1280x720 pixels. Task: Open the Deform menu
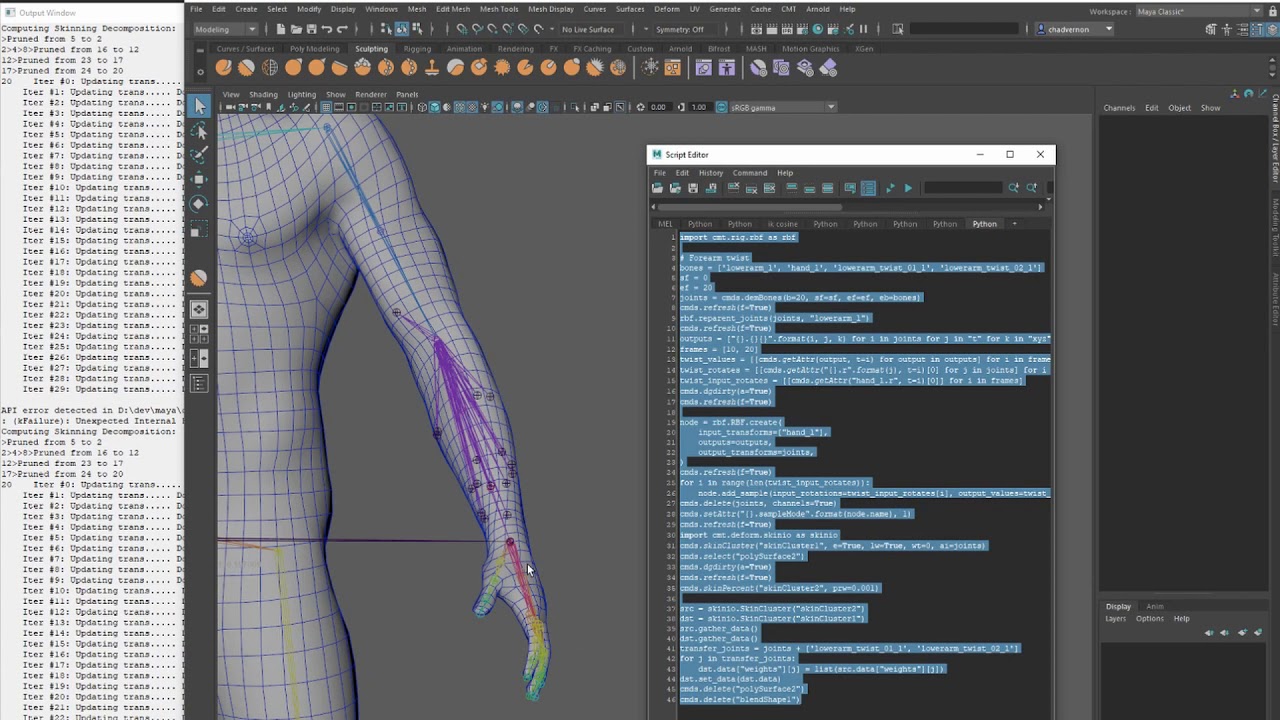coord(666,9)
